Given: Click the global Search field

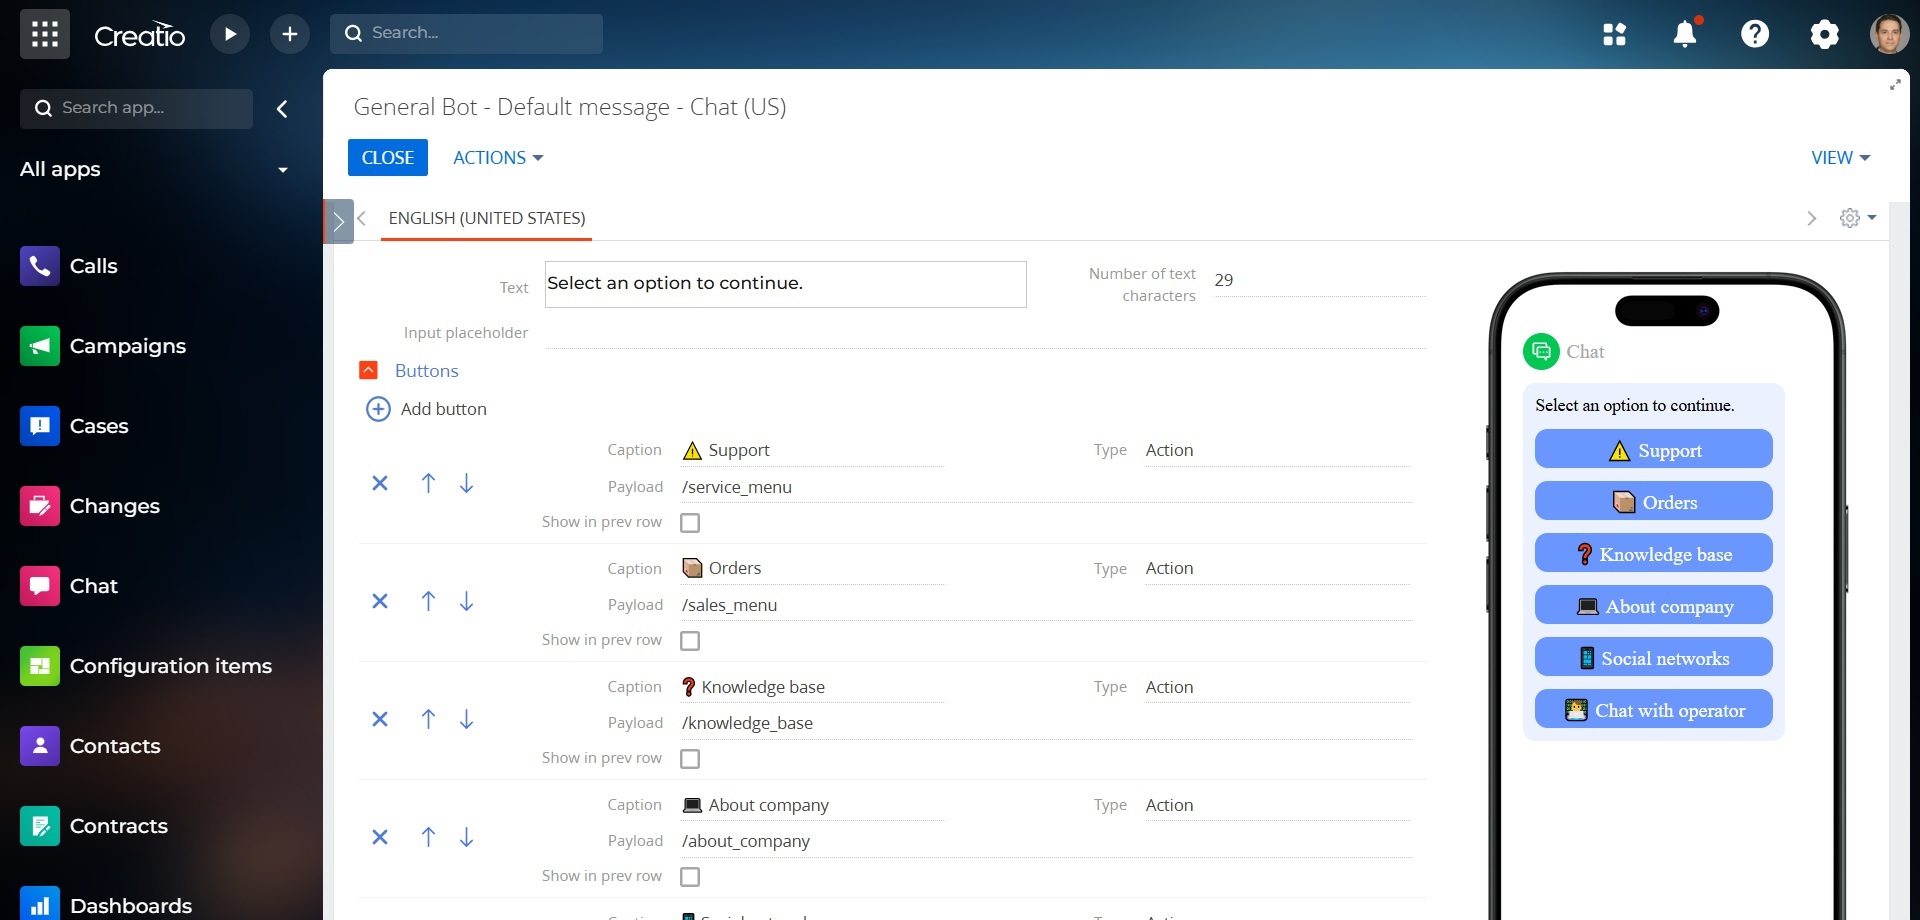Looking at the screenshot, I should point(466,34).
